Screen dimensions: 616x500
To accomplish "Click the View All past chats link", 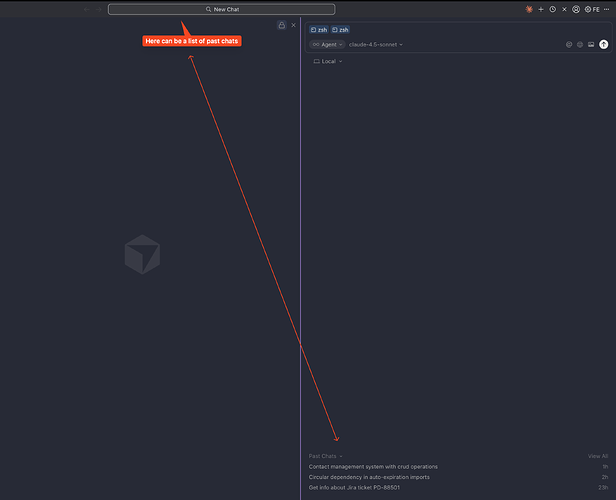I will click(598, 456).
